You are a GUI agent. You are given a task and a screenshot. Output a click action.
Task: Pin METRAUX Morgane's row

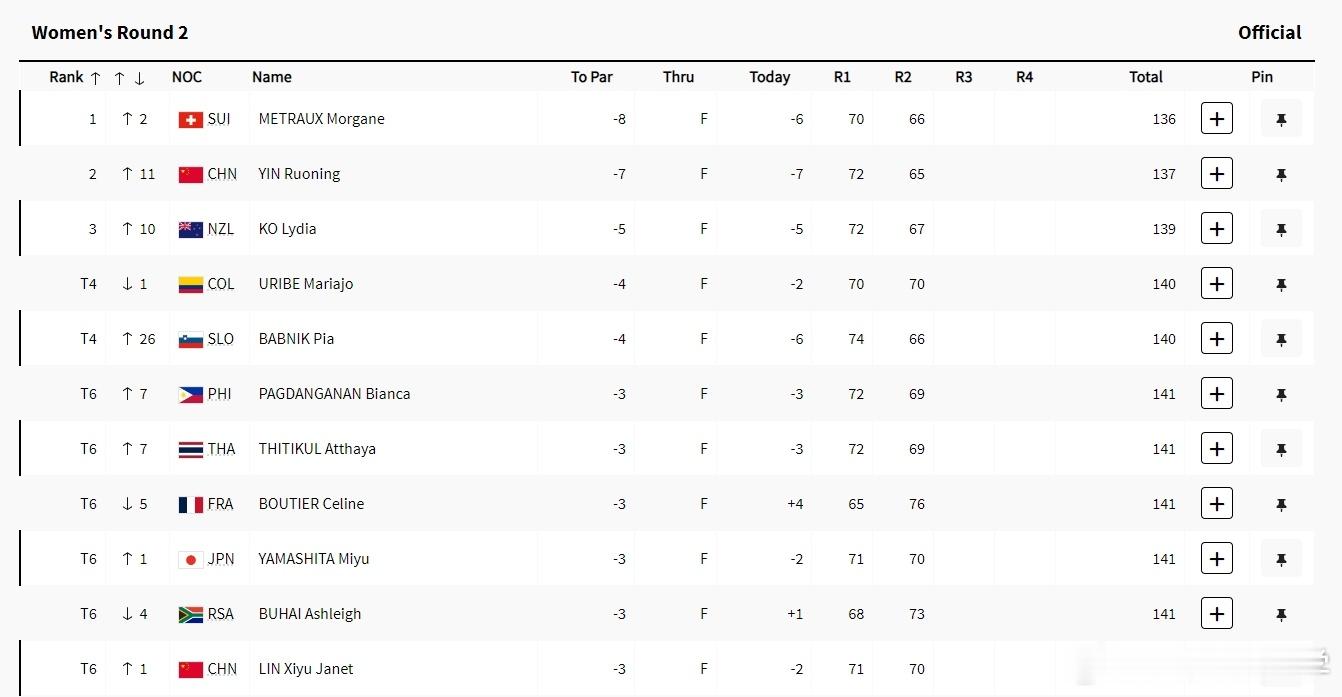pos(1281,119)
